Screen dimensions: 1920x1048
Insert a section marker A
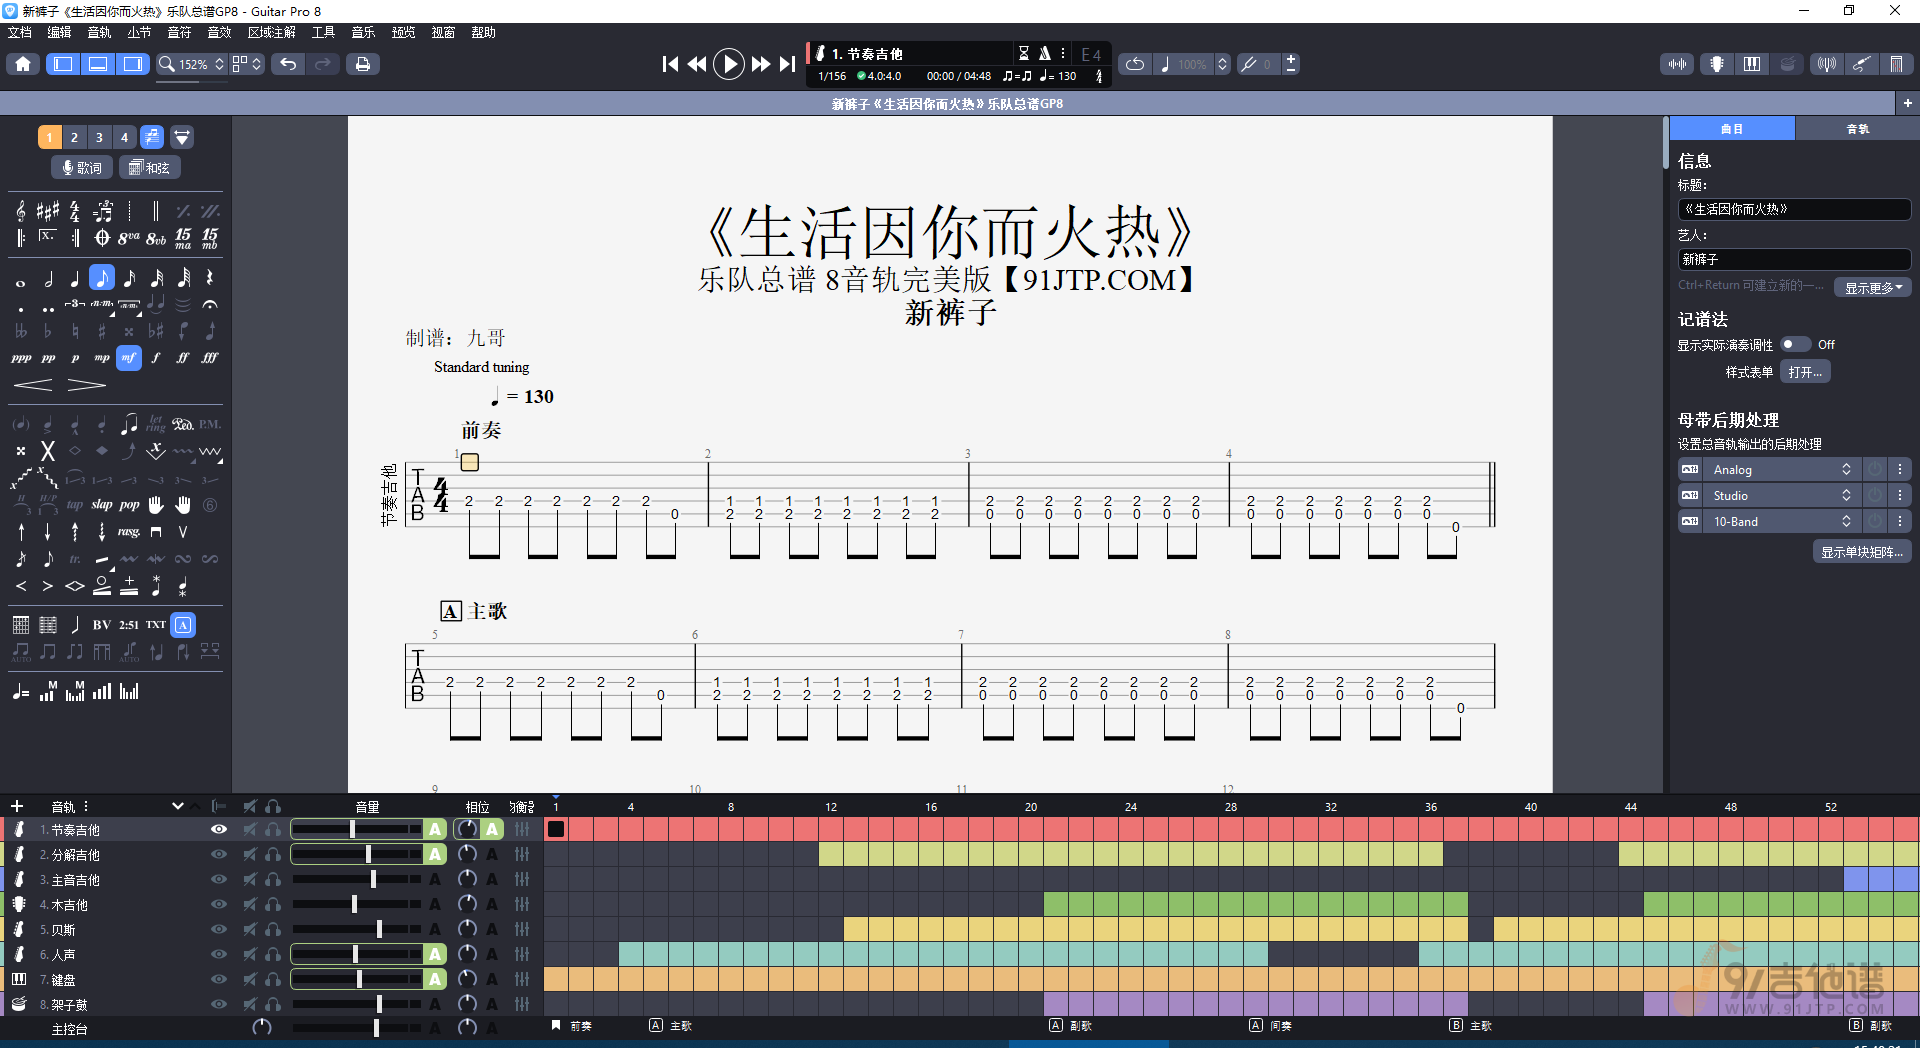(x=183, y=625)
